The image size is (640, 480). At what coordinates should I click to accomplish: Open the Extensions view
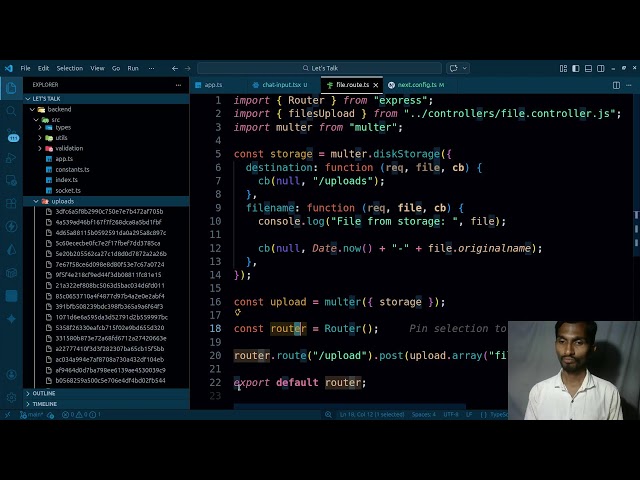[x=11, y=203]
